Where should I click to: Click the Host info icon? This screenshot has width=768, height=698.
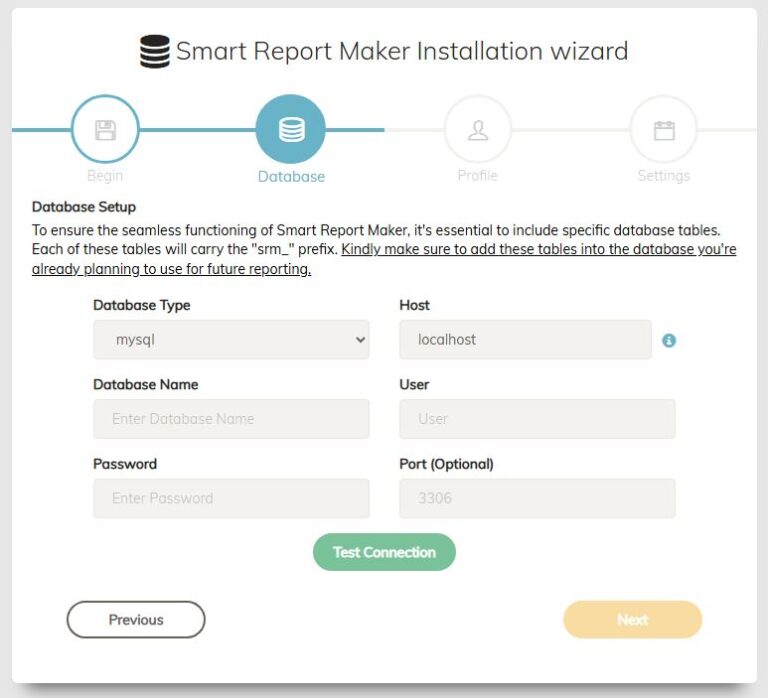point(669,340)
